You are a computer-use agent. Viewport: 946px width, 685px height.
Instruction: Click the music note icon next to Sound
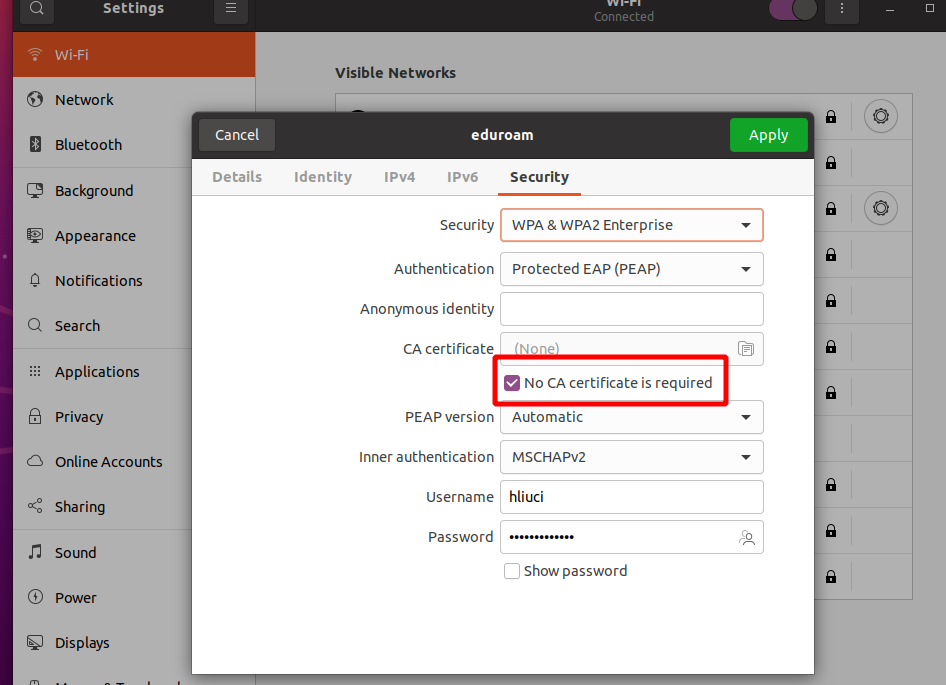tap(35, 552)
